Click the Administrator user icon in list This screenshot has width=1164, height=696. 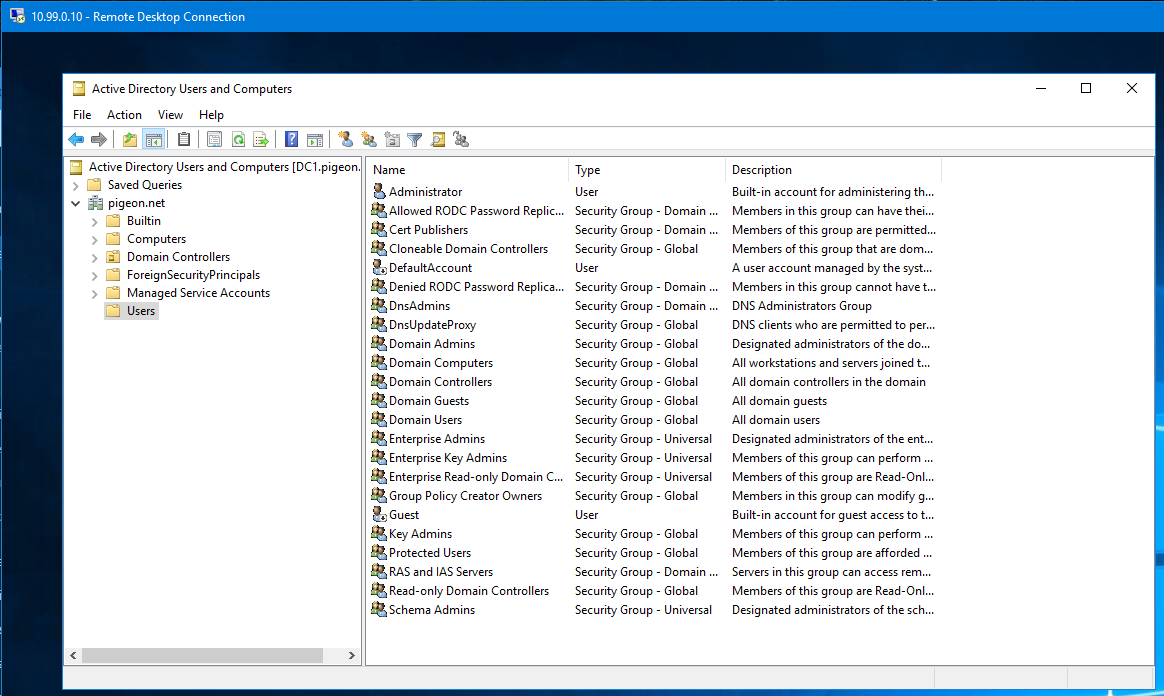379,191
